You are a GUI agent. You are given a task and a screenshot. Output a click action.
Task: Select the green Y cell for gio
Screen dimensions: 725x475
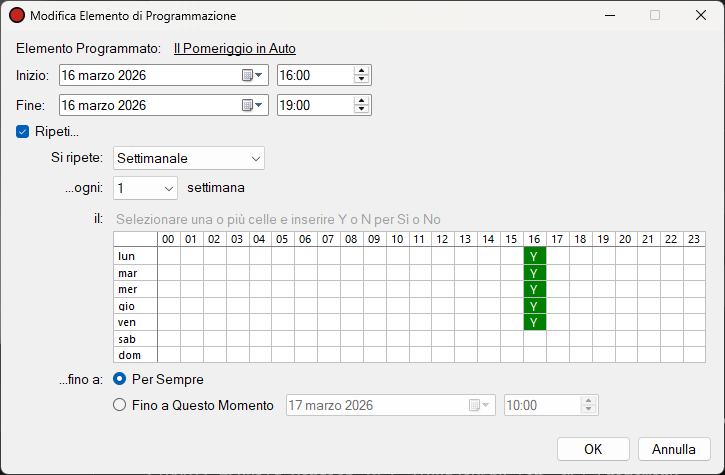[535, 306]
